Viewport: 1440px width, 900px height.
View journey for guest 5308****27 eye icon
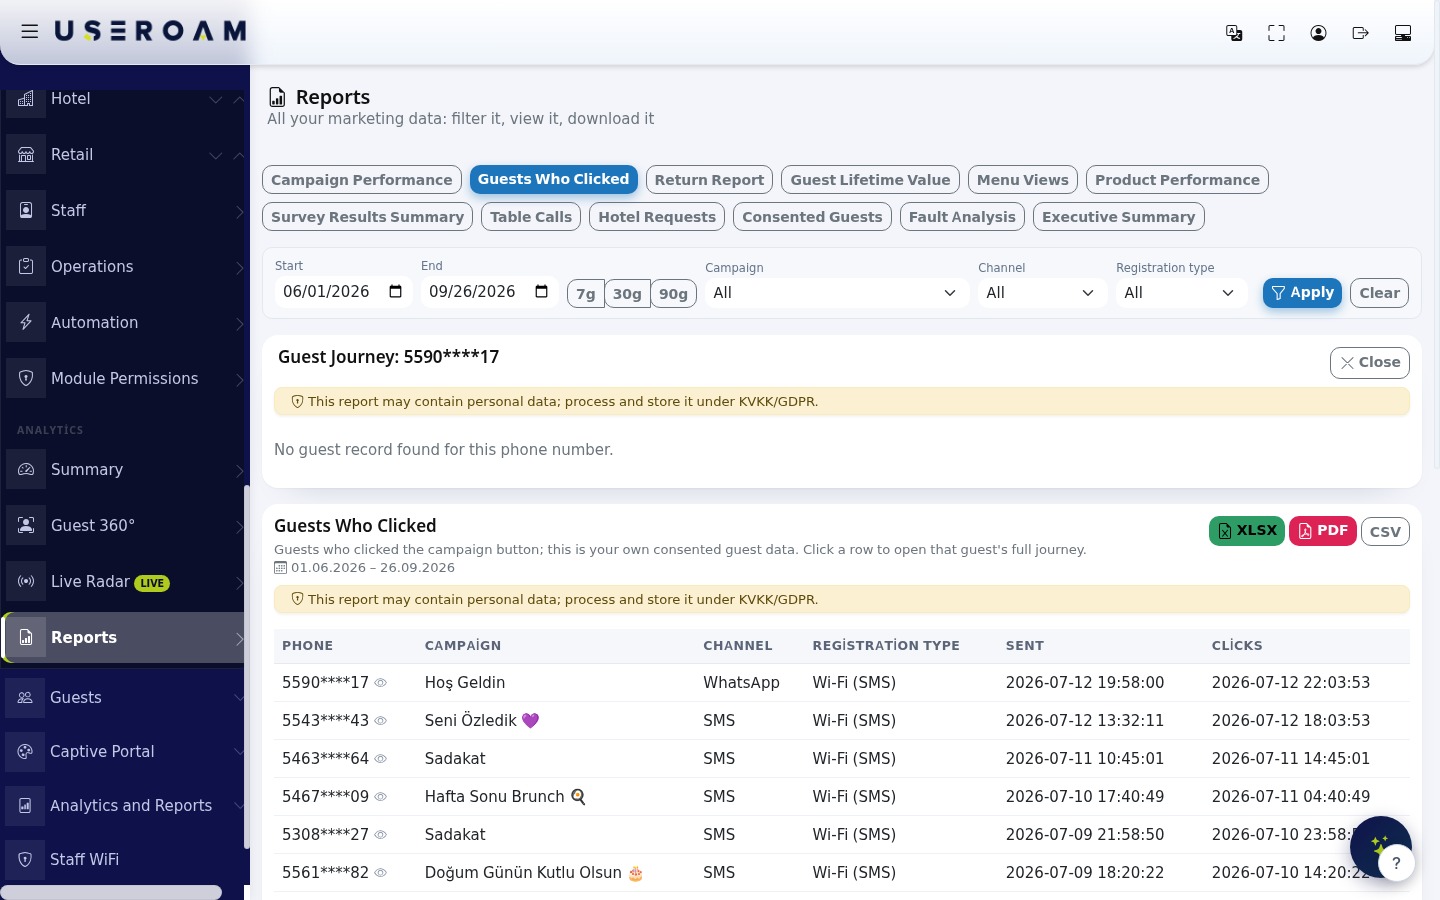[380, 835]
